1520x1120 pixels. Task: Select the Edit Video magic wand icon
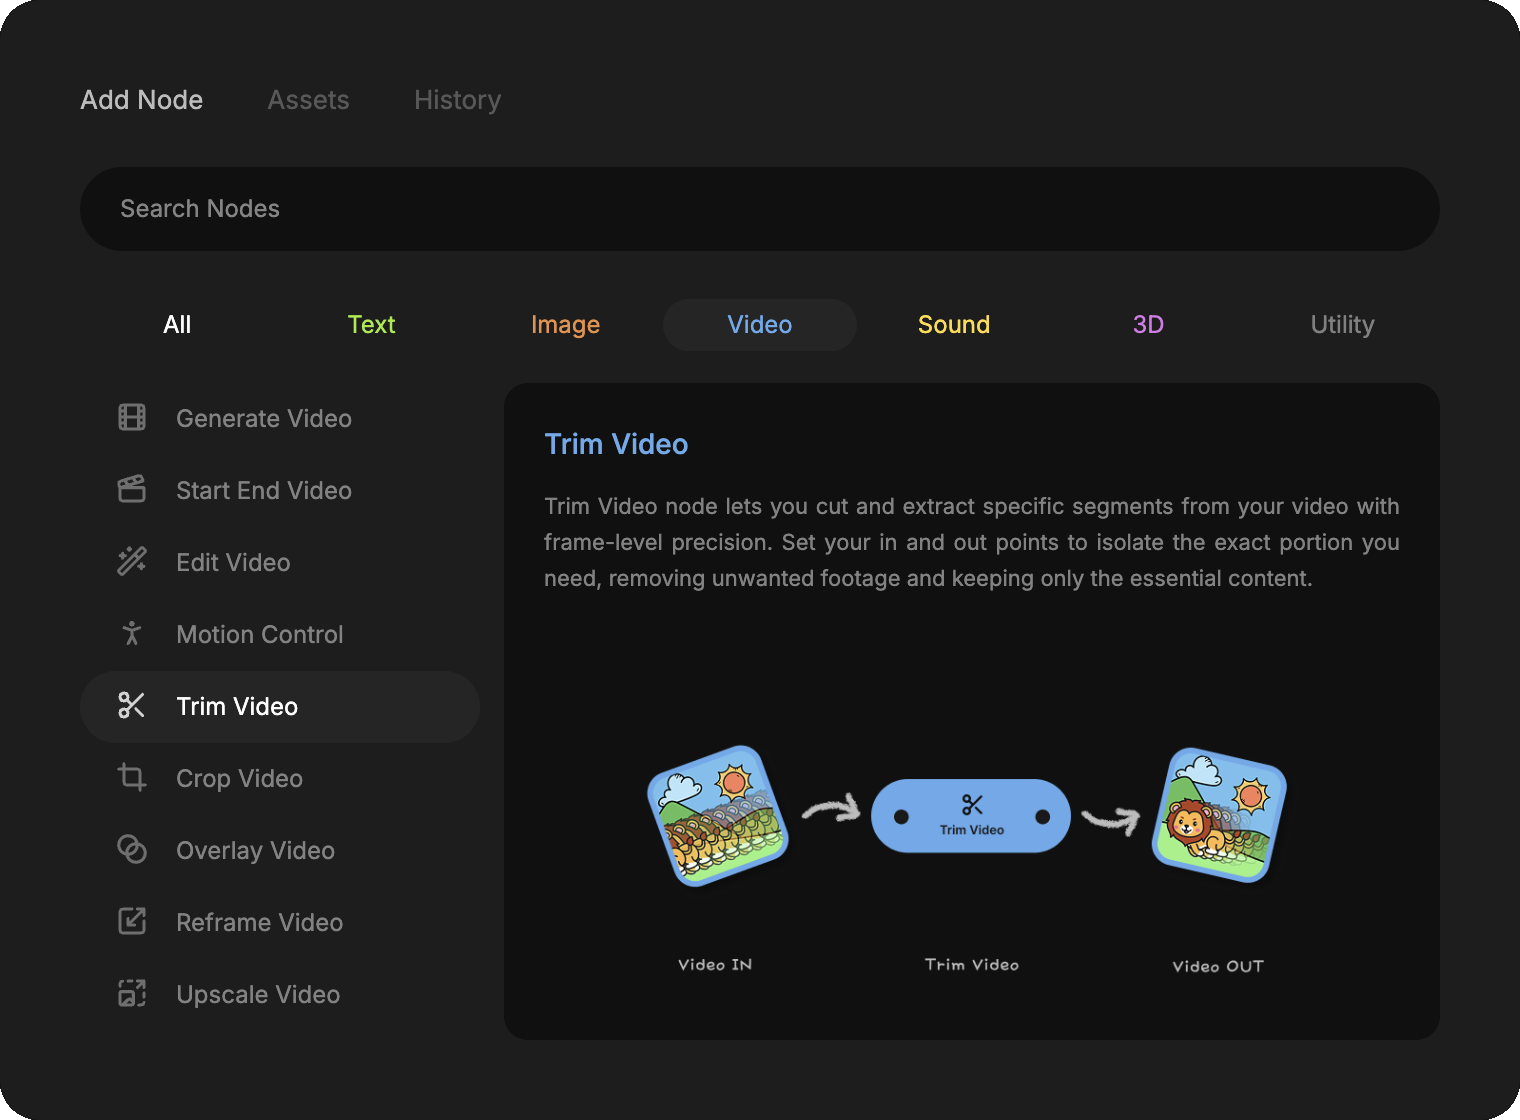point(132,562)
